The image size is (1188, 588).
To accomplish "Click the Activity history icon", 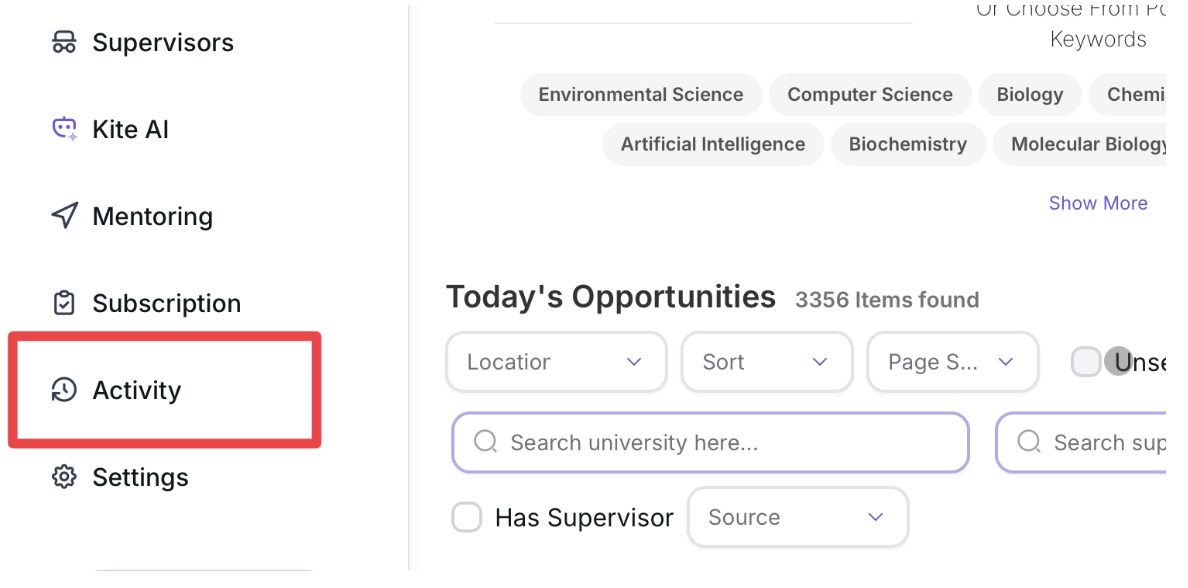I will pos(64,390).
